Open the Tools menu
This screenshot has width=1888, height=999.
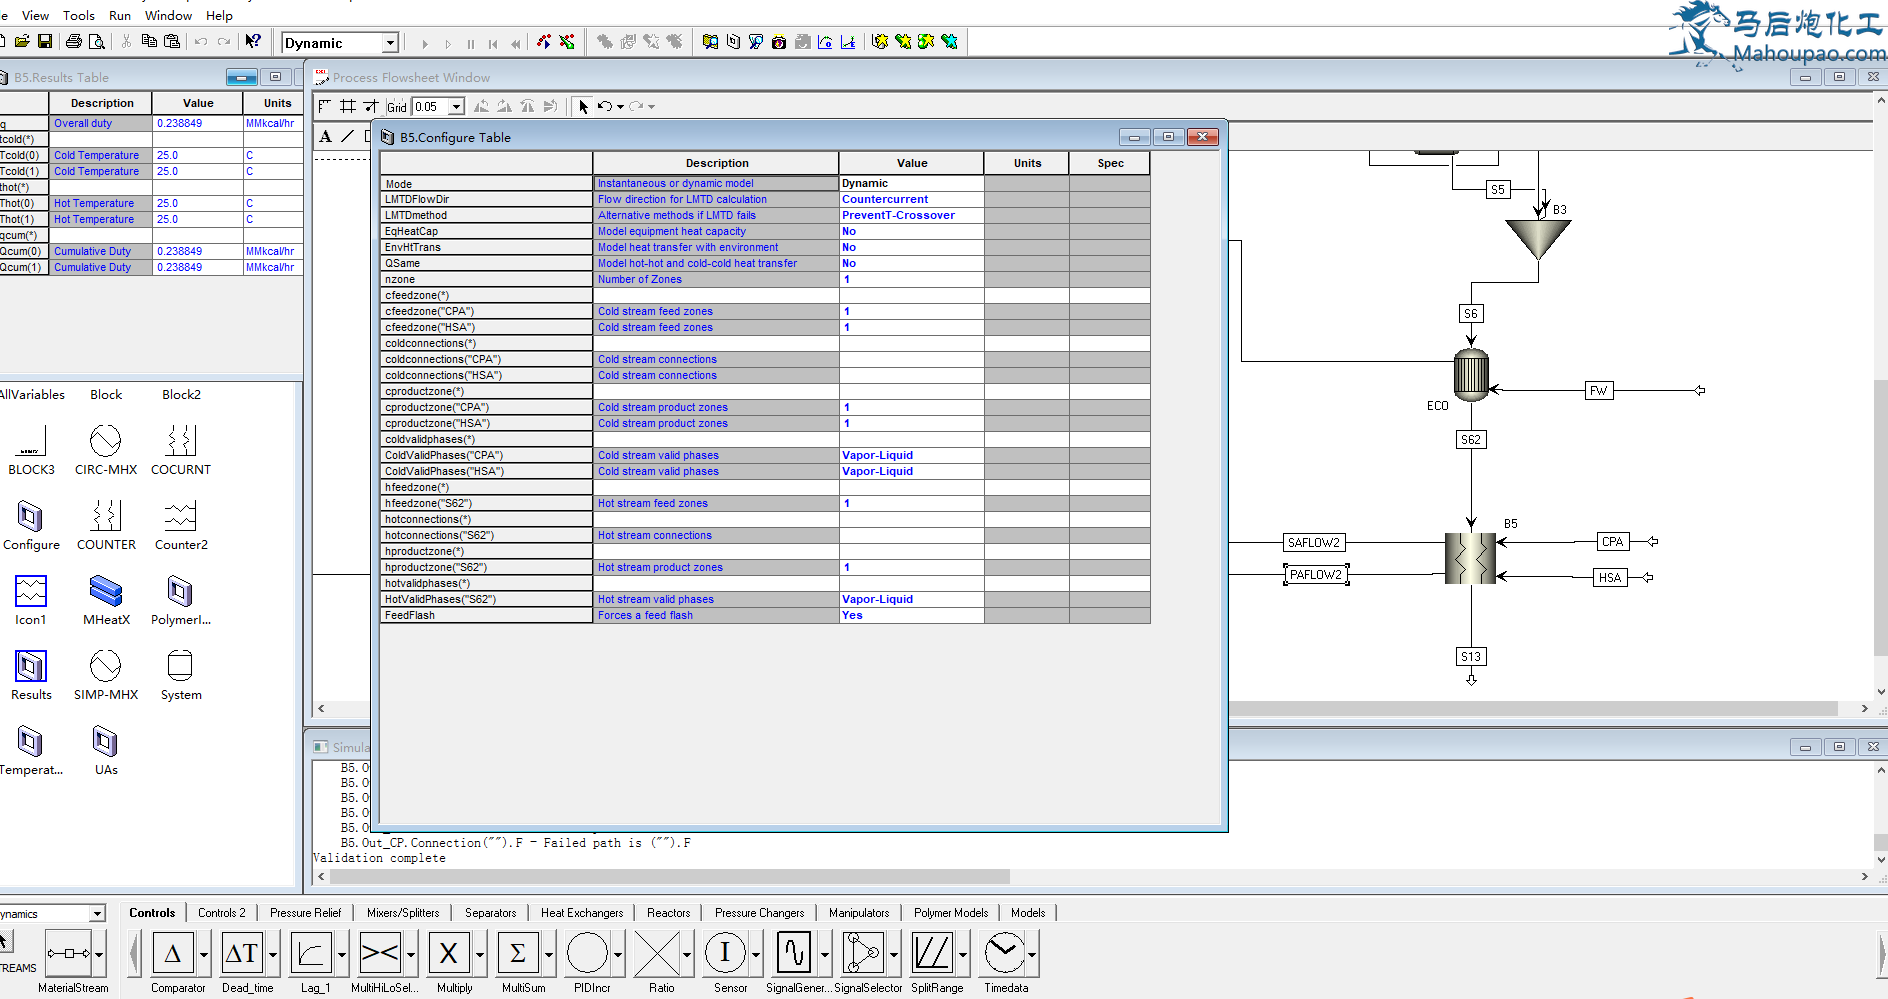coord(79,15)
